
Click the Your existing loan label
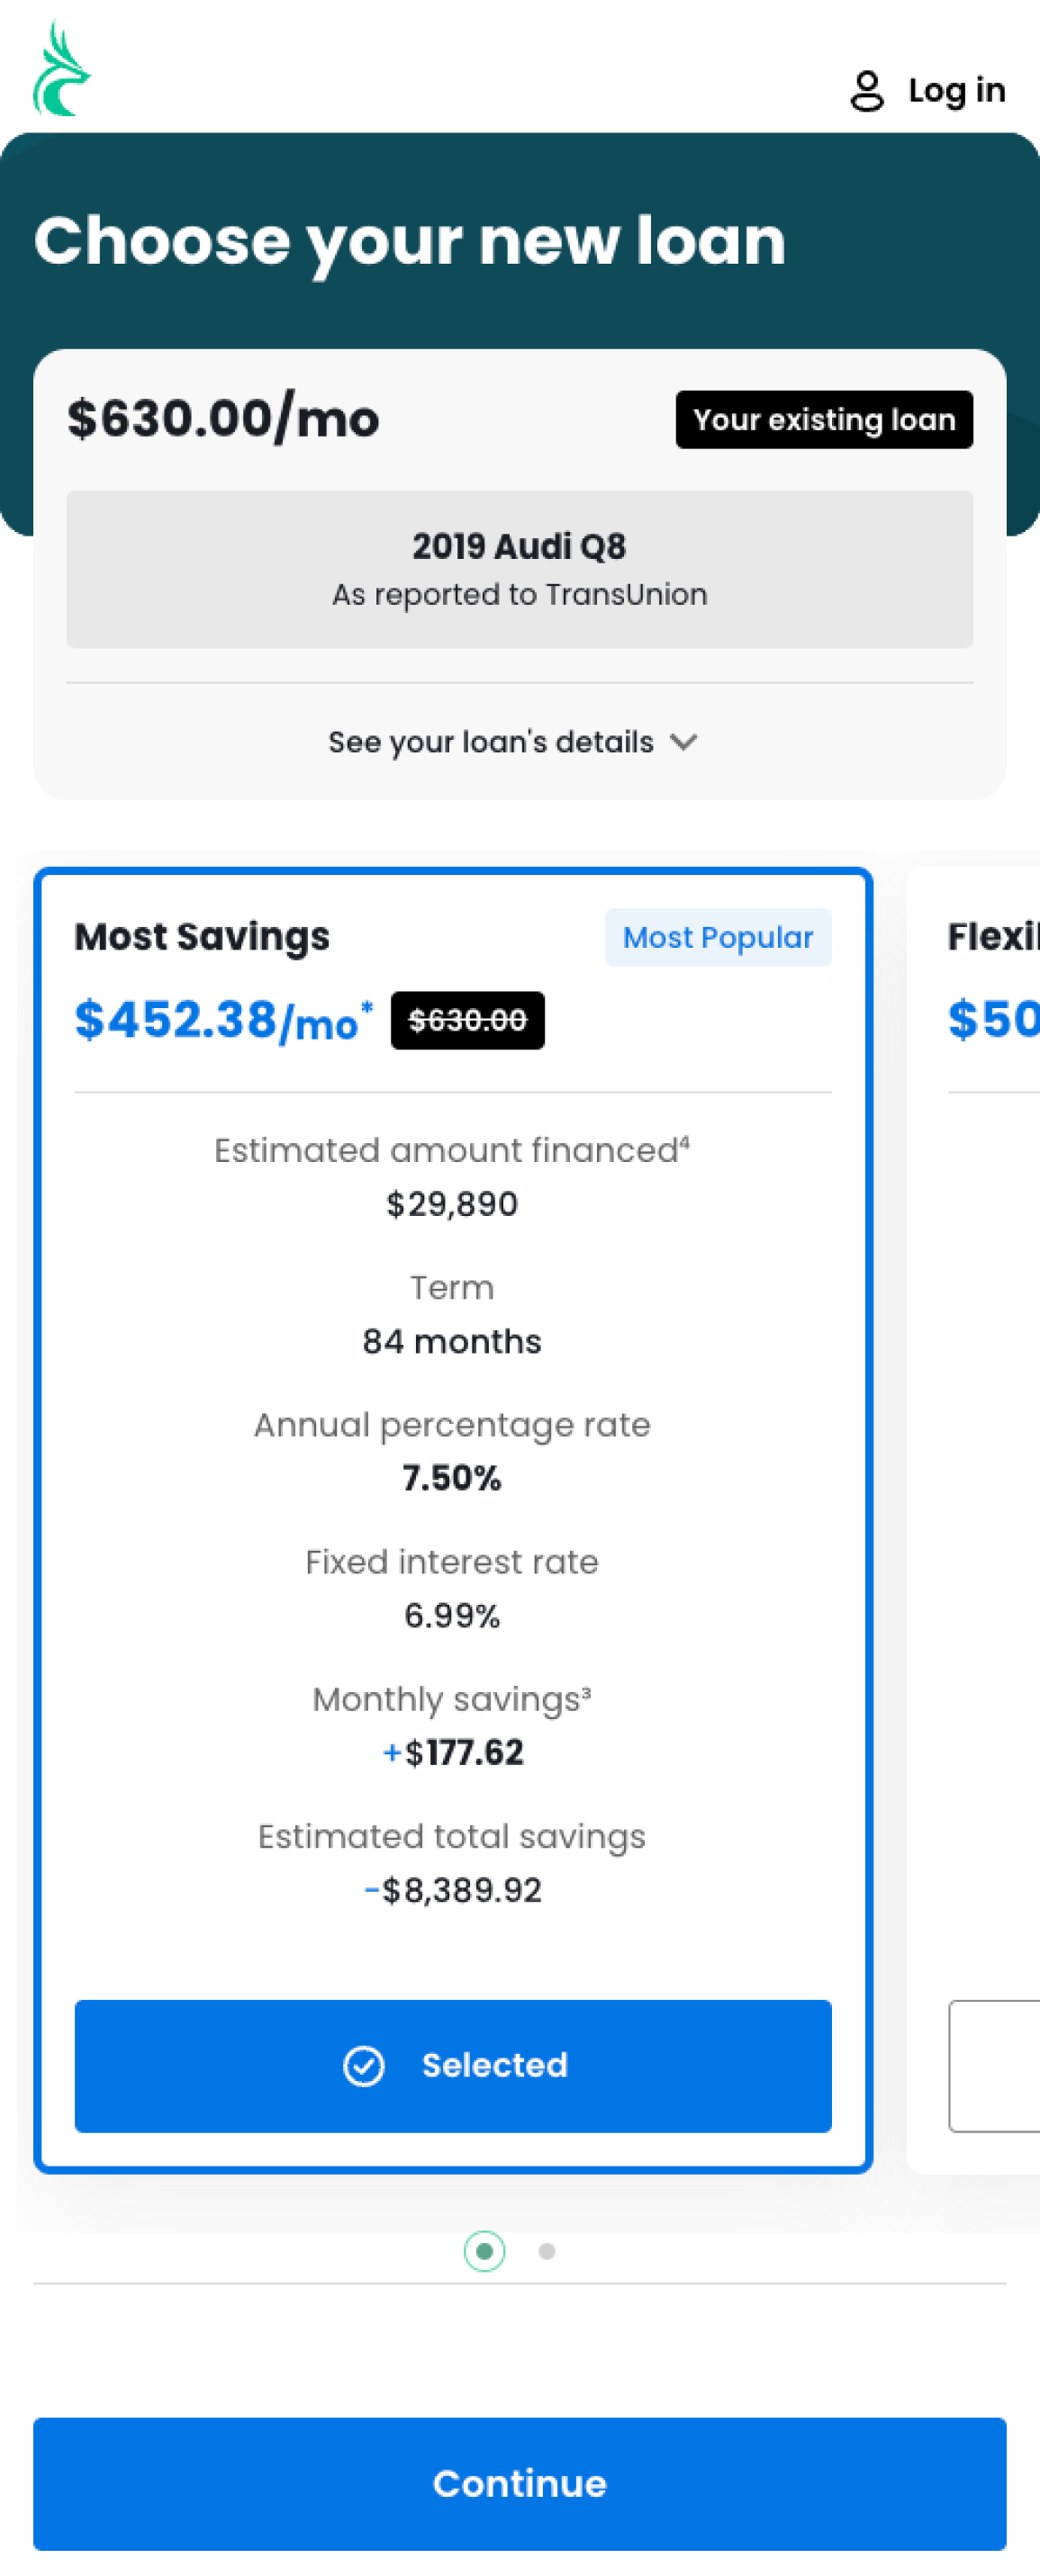(x=824, y=419)
